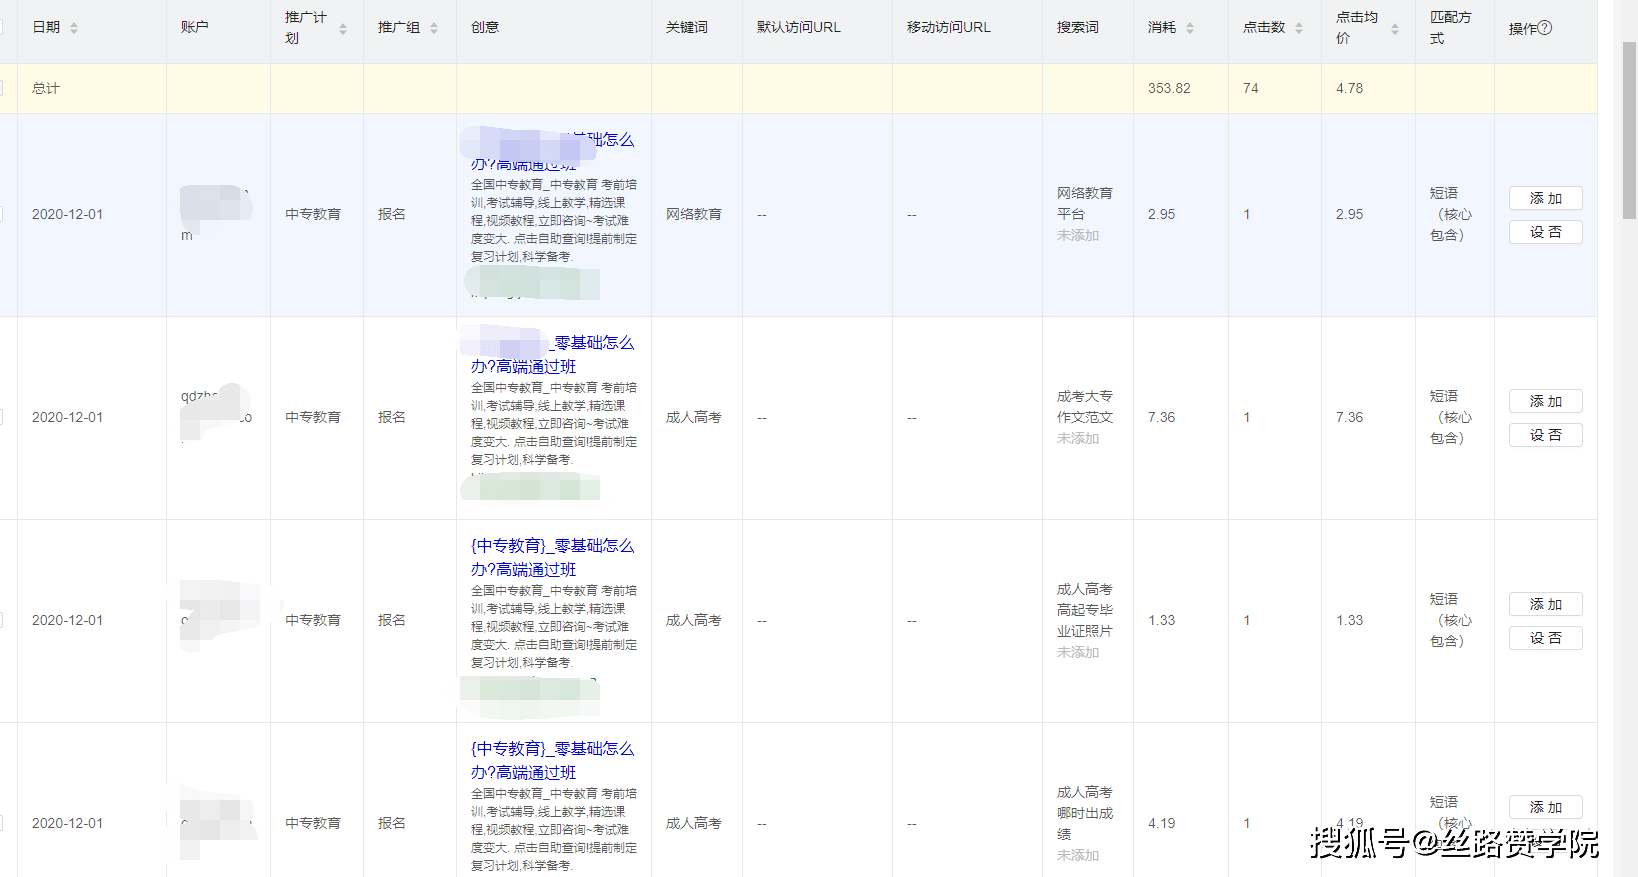
Task: Click the 匹配方式 column header
Action: (1451, 28)
